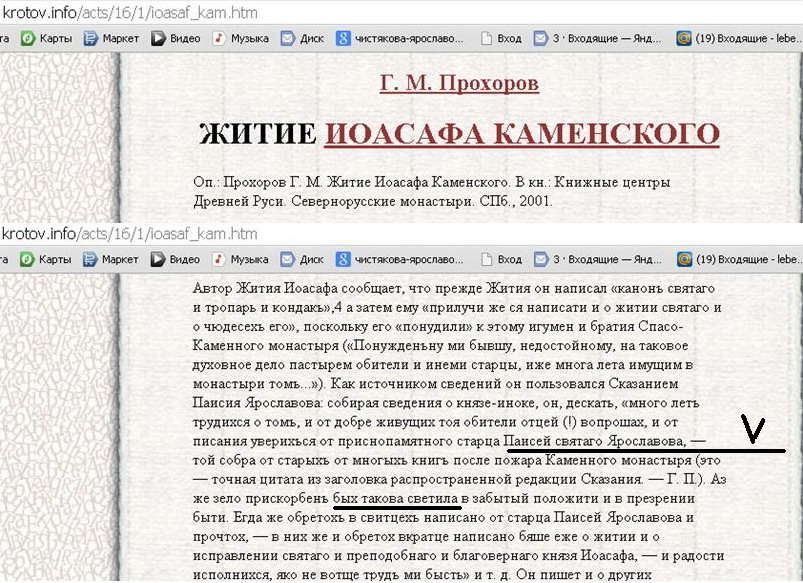Click the line starting 'трудихся о томъ, и от добре'
This screenshot has width=803, height=583.
(x=435, y=422)
